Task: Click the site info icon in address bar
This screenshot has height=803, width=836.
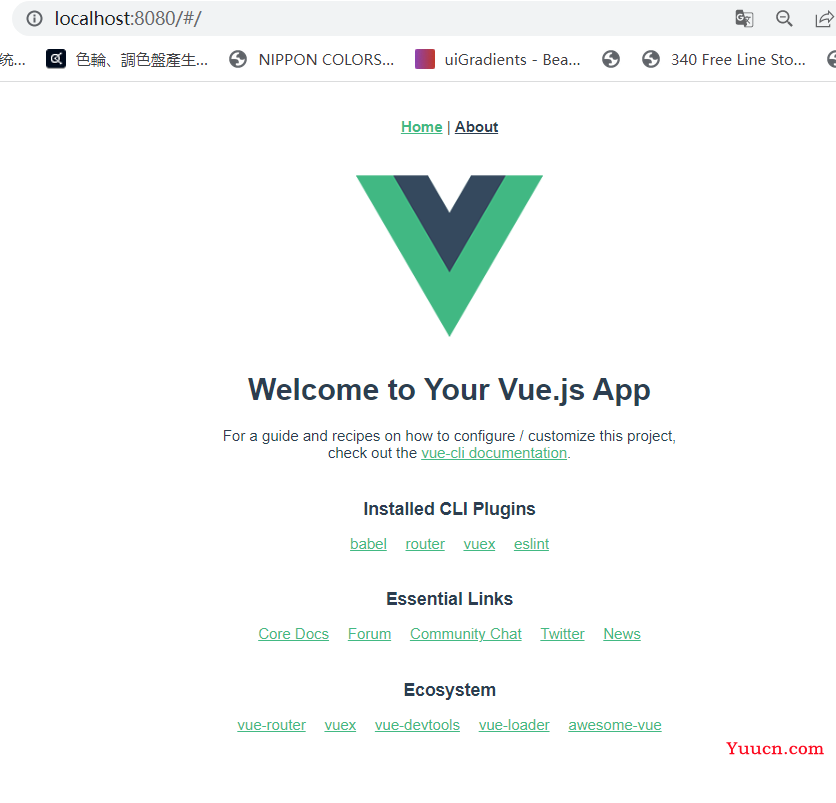Action: [x=35, y=19]
